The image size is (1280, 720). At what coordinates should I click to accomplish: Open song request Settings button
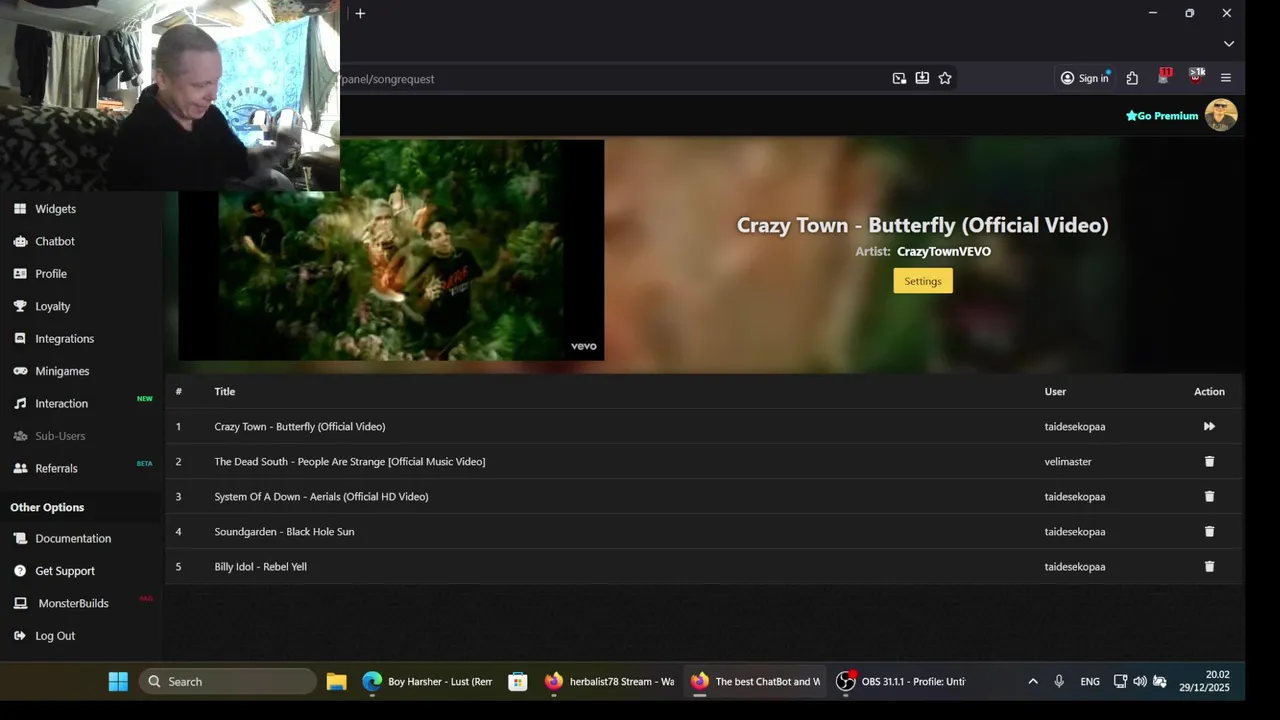pyautogui.click(x=923, y=281)
